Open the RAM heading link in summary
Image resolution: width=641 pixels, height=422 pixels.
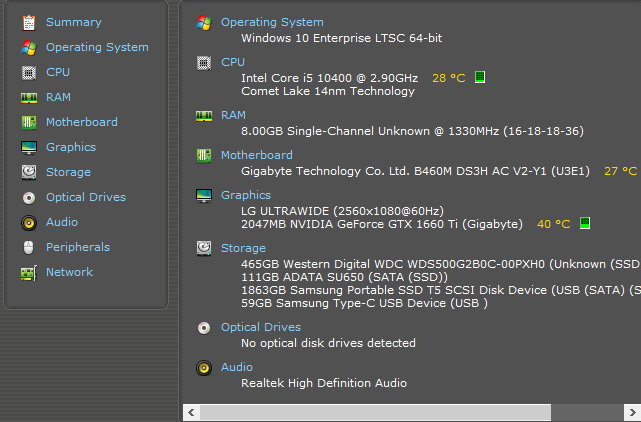point(233,115)
